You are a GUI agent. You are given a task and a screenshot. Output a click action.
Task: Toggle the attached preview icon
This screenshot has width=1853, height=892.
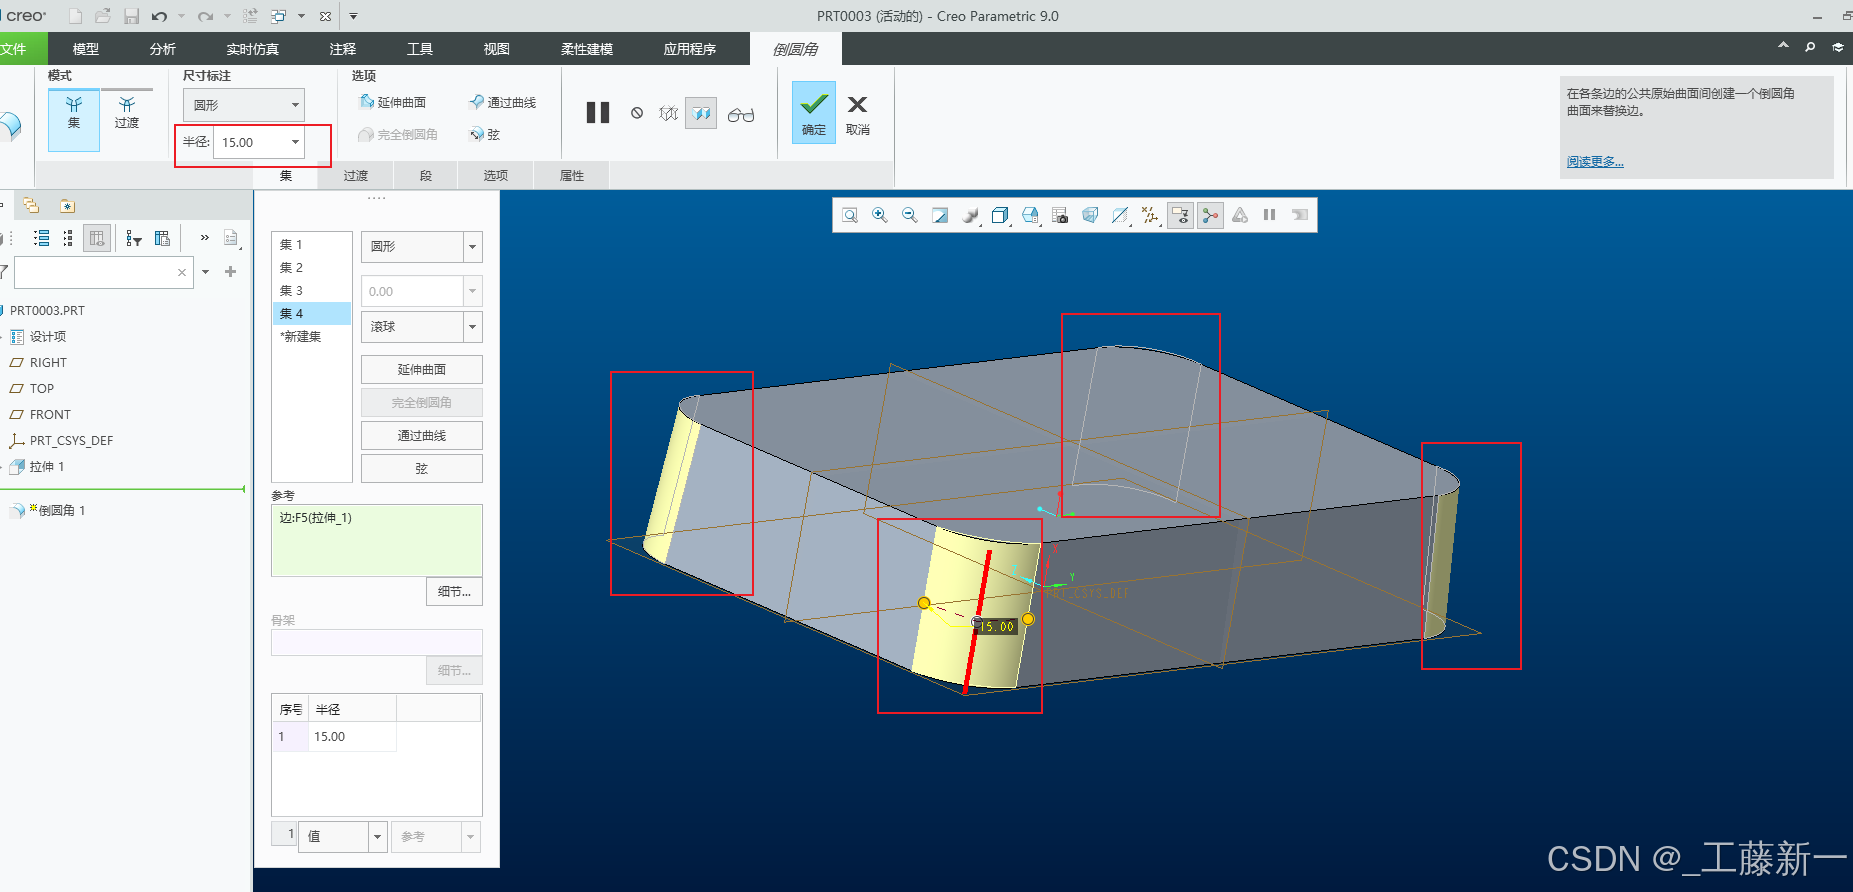(701, 113)
